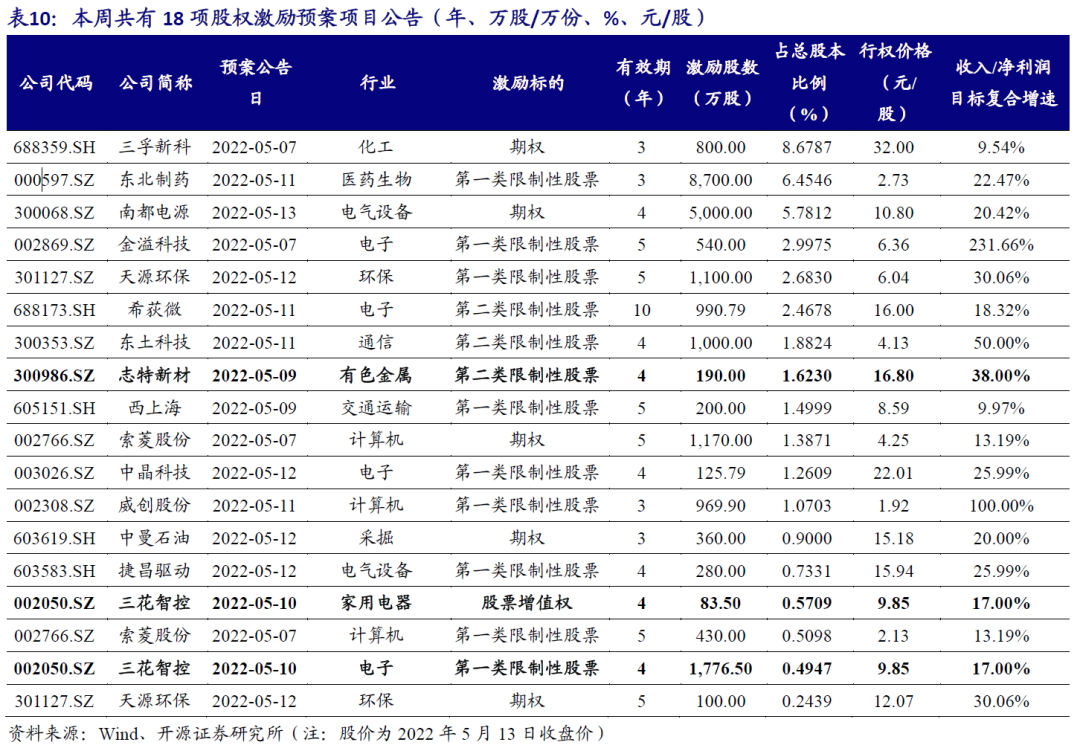The width and height of the screenshot is (1080, 748).
Task: Click the 行权价格（元/股） column header
Action: 895,83
